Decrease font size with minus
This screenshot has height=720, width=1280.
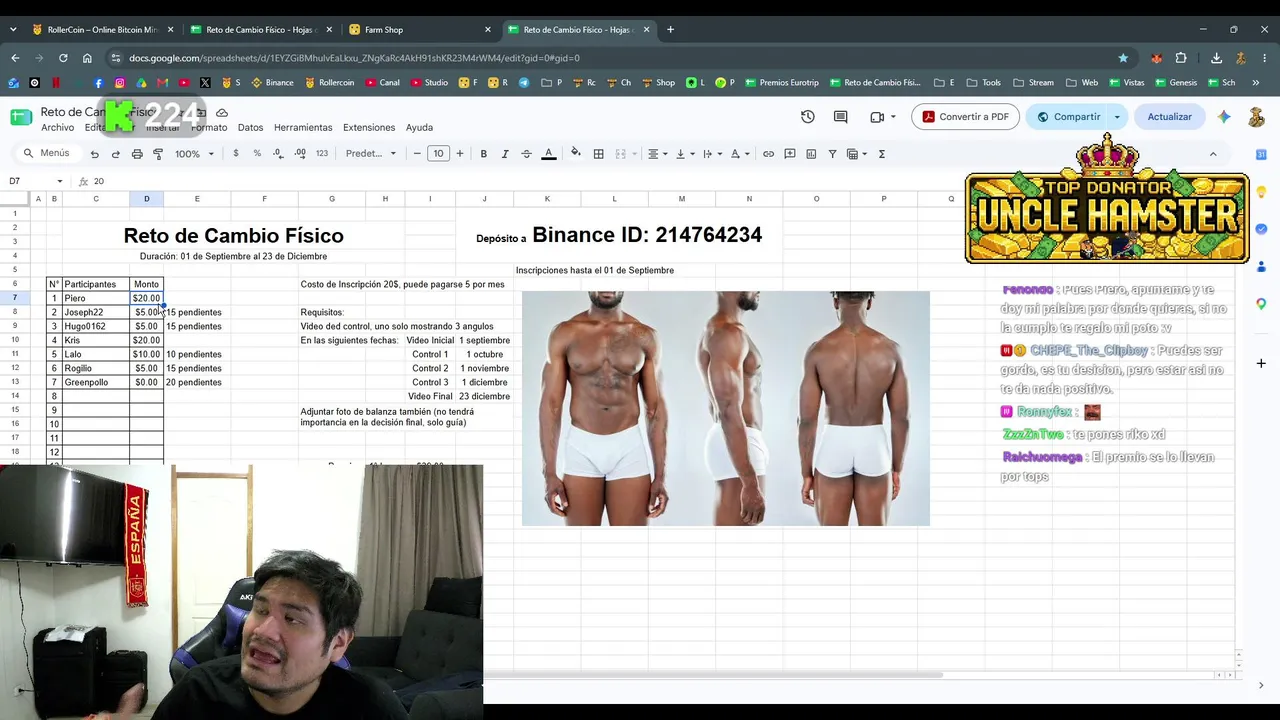pos(417,154)
